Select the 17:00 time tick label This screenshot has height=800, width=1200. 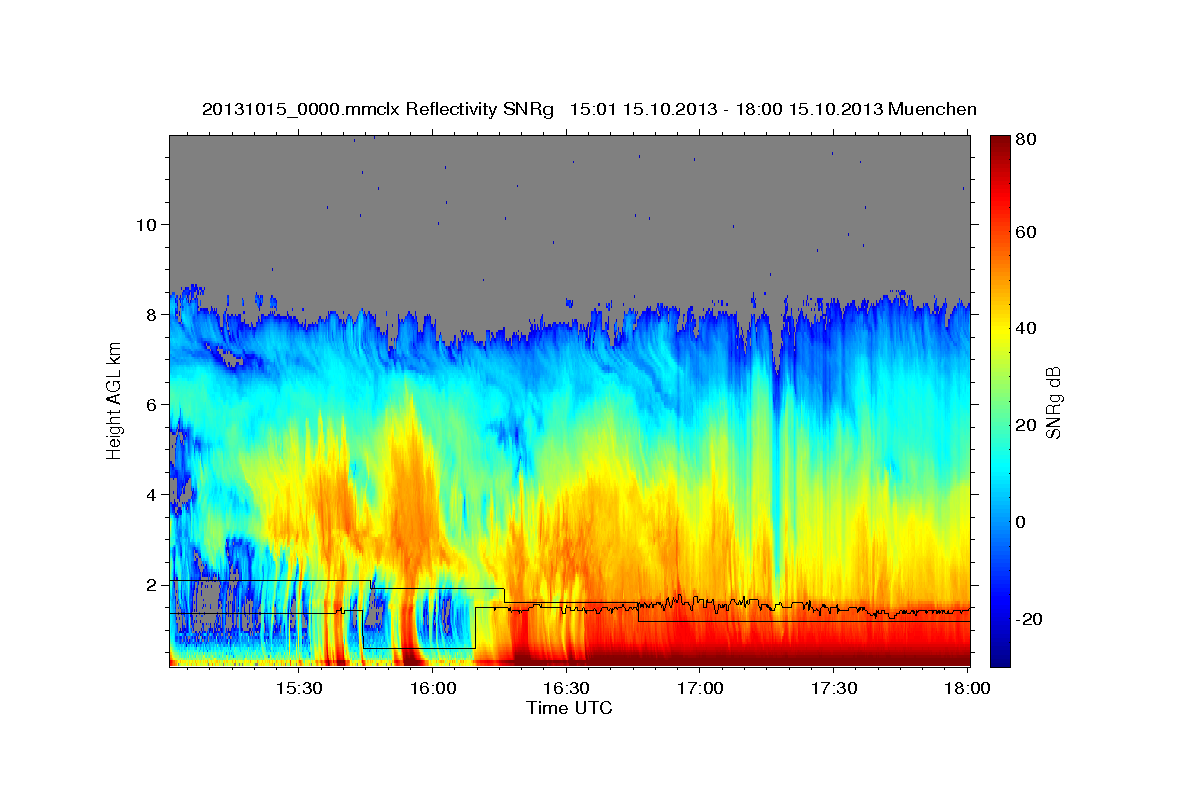click(700, 688)
